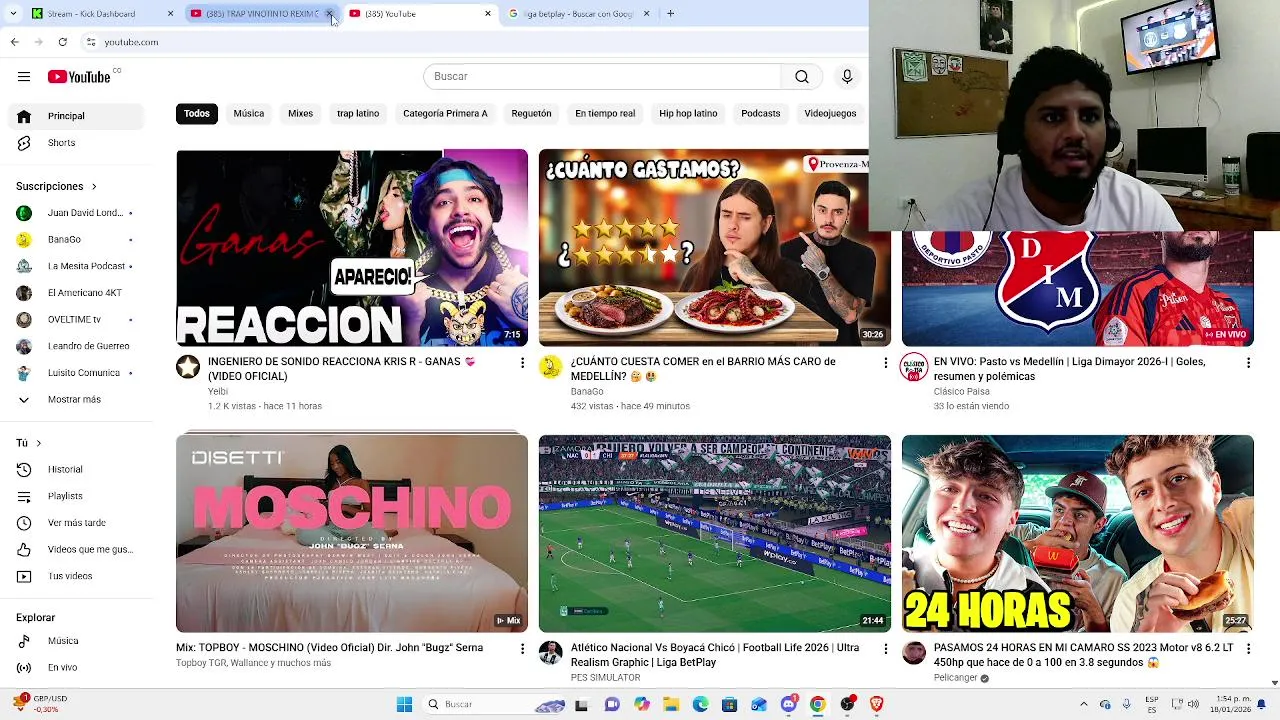The image size is (1280, 720).
Task: Select the trap latino chip
Action: pos(358,114)
